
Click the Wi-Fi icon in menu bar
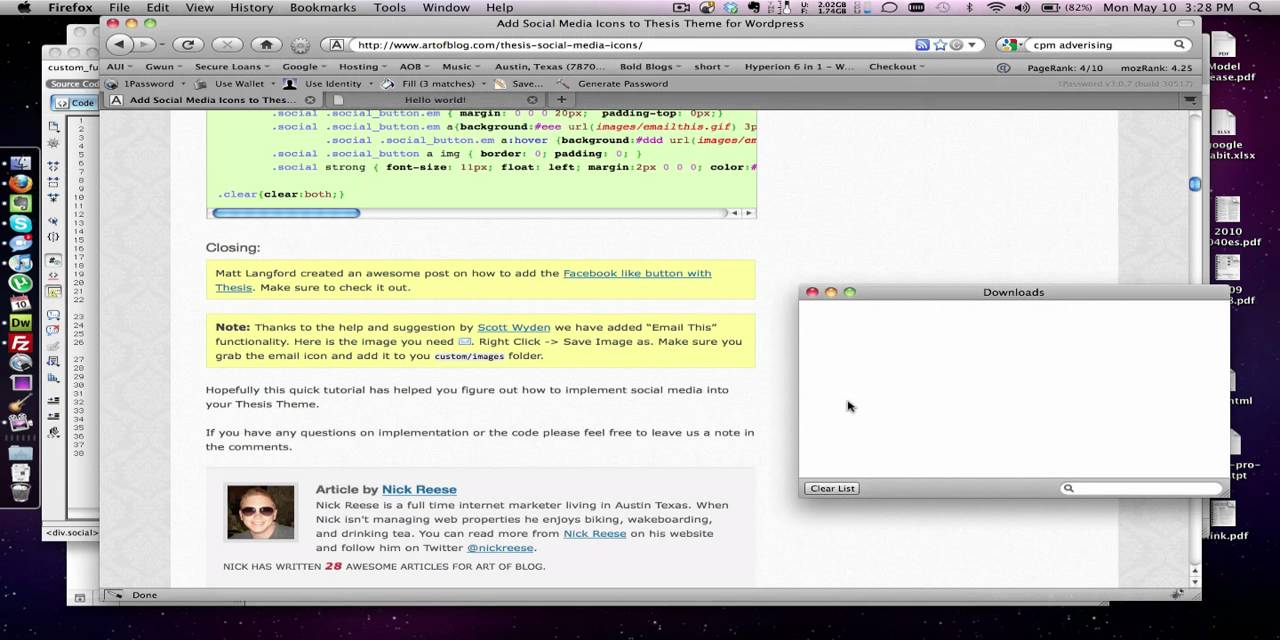[995, 7]
